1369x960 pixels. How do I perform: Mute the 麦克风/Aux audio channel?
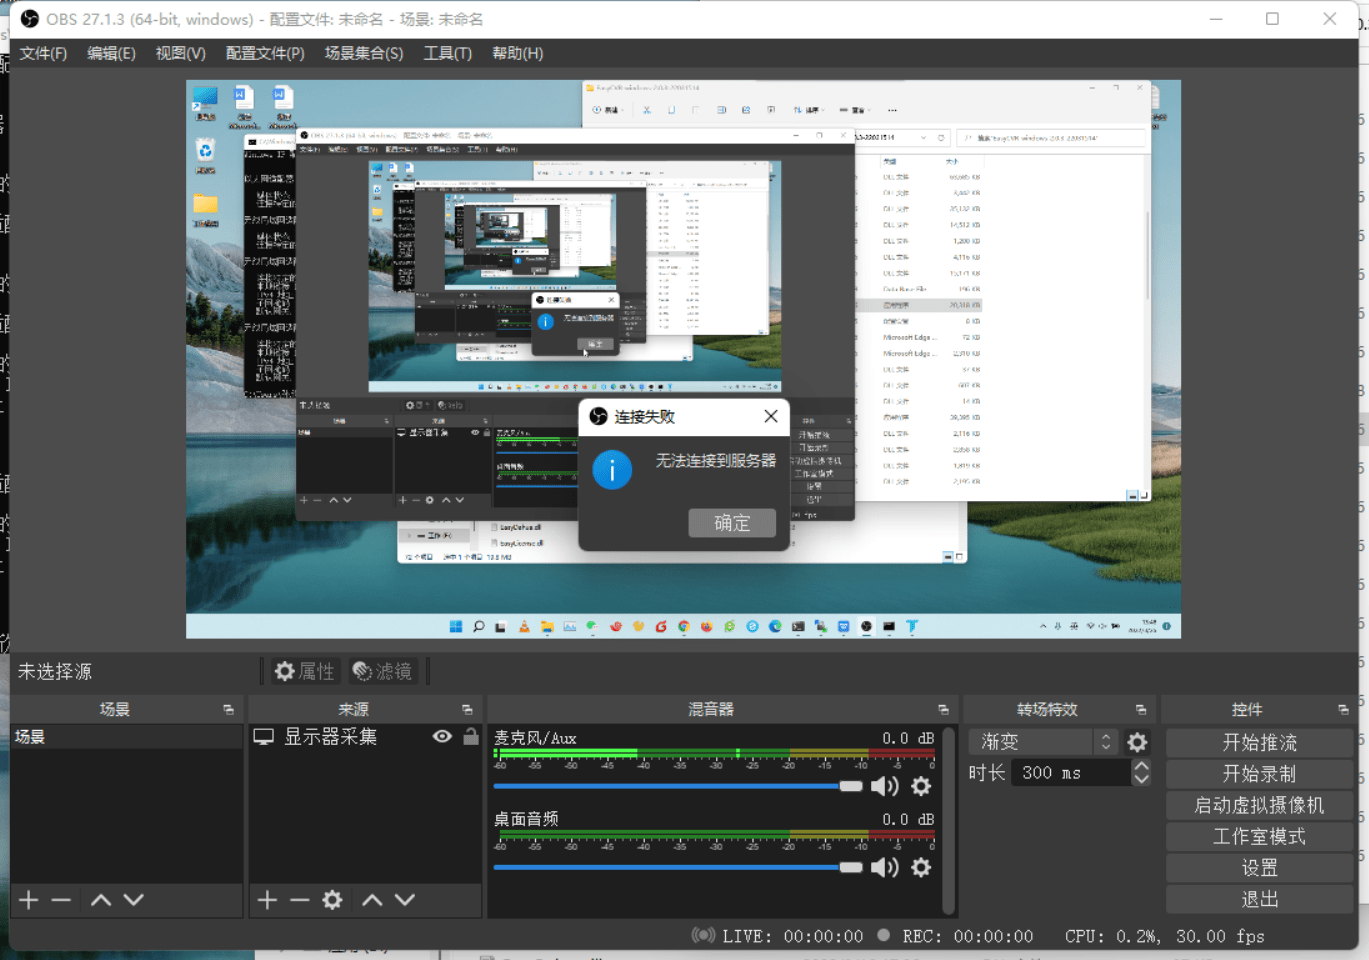(x=885, y=786)
